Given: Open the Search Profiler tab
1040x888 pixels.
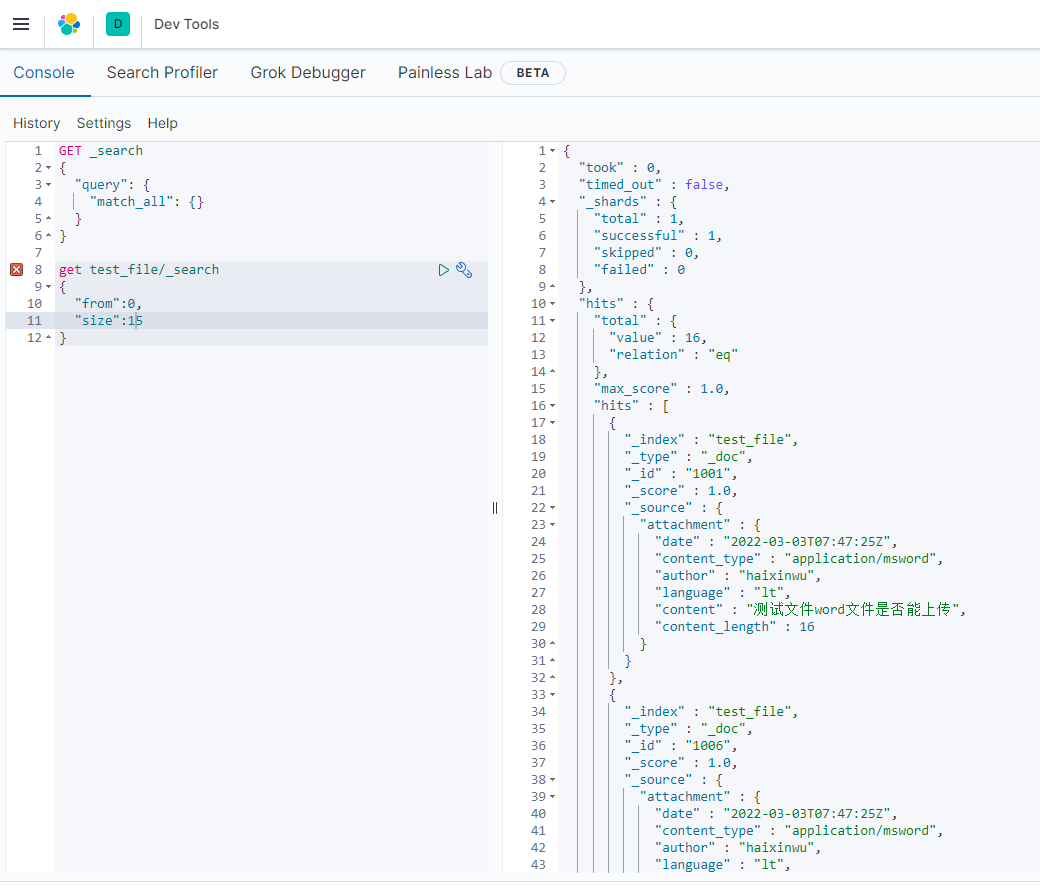Looking at the screenshot, I should 162,72.
